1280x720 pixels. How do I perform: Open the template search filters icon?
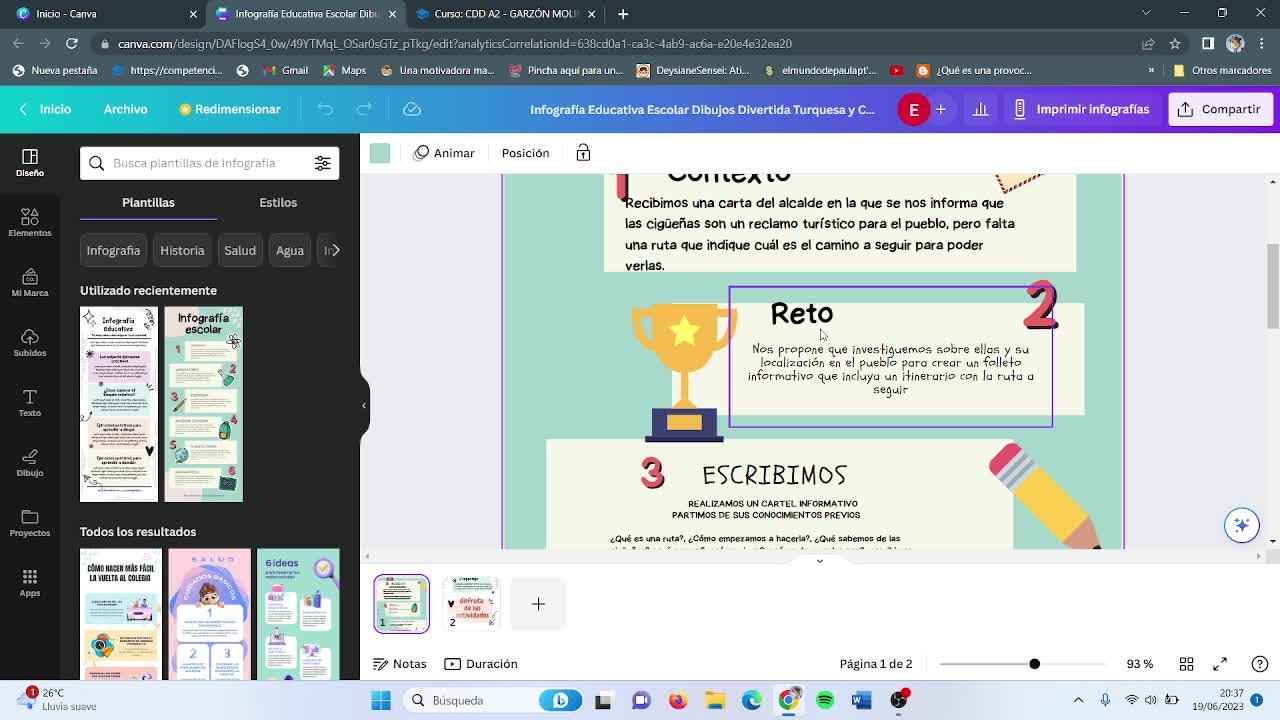(322, 163)
